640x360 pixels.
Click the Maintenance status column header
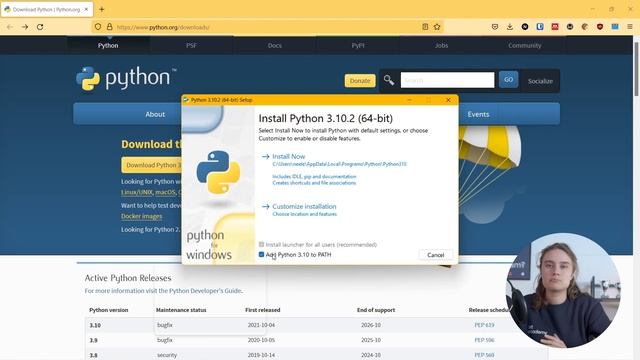click(x=181, y=310)
